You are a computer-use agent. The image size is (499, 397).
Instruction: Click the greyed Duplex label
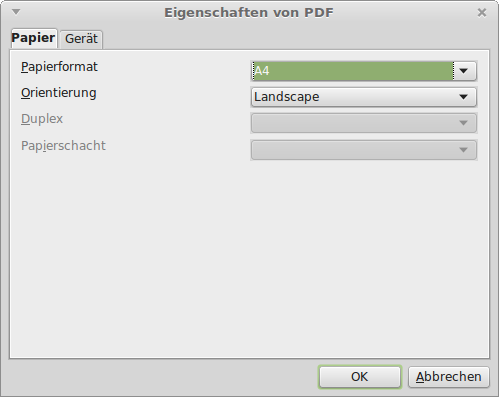click(x=42, y=119)
